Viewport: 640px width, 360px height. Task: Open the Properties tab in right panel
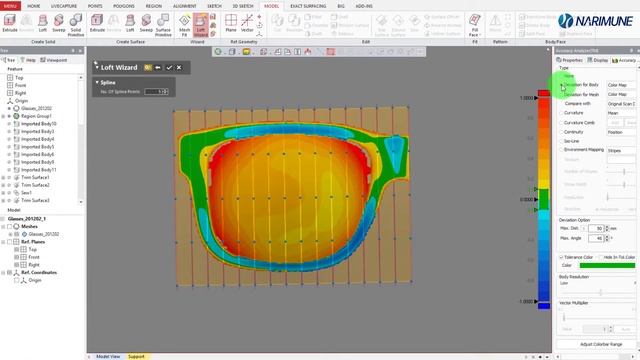[x=570, y=60]
